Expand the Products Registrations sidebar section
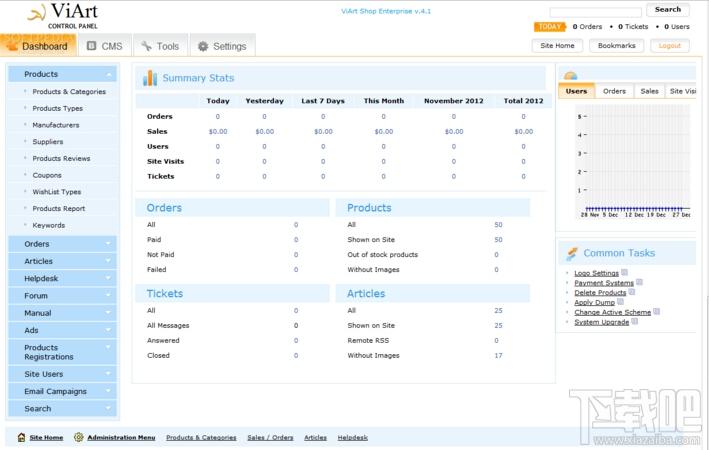This screenshot has width=709, height=450. [x=62, y=352]
